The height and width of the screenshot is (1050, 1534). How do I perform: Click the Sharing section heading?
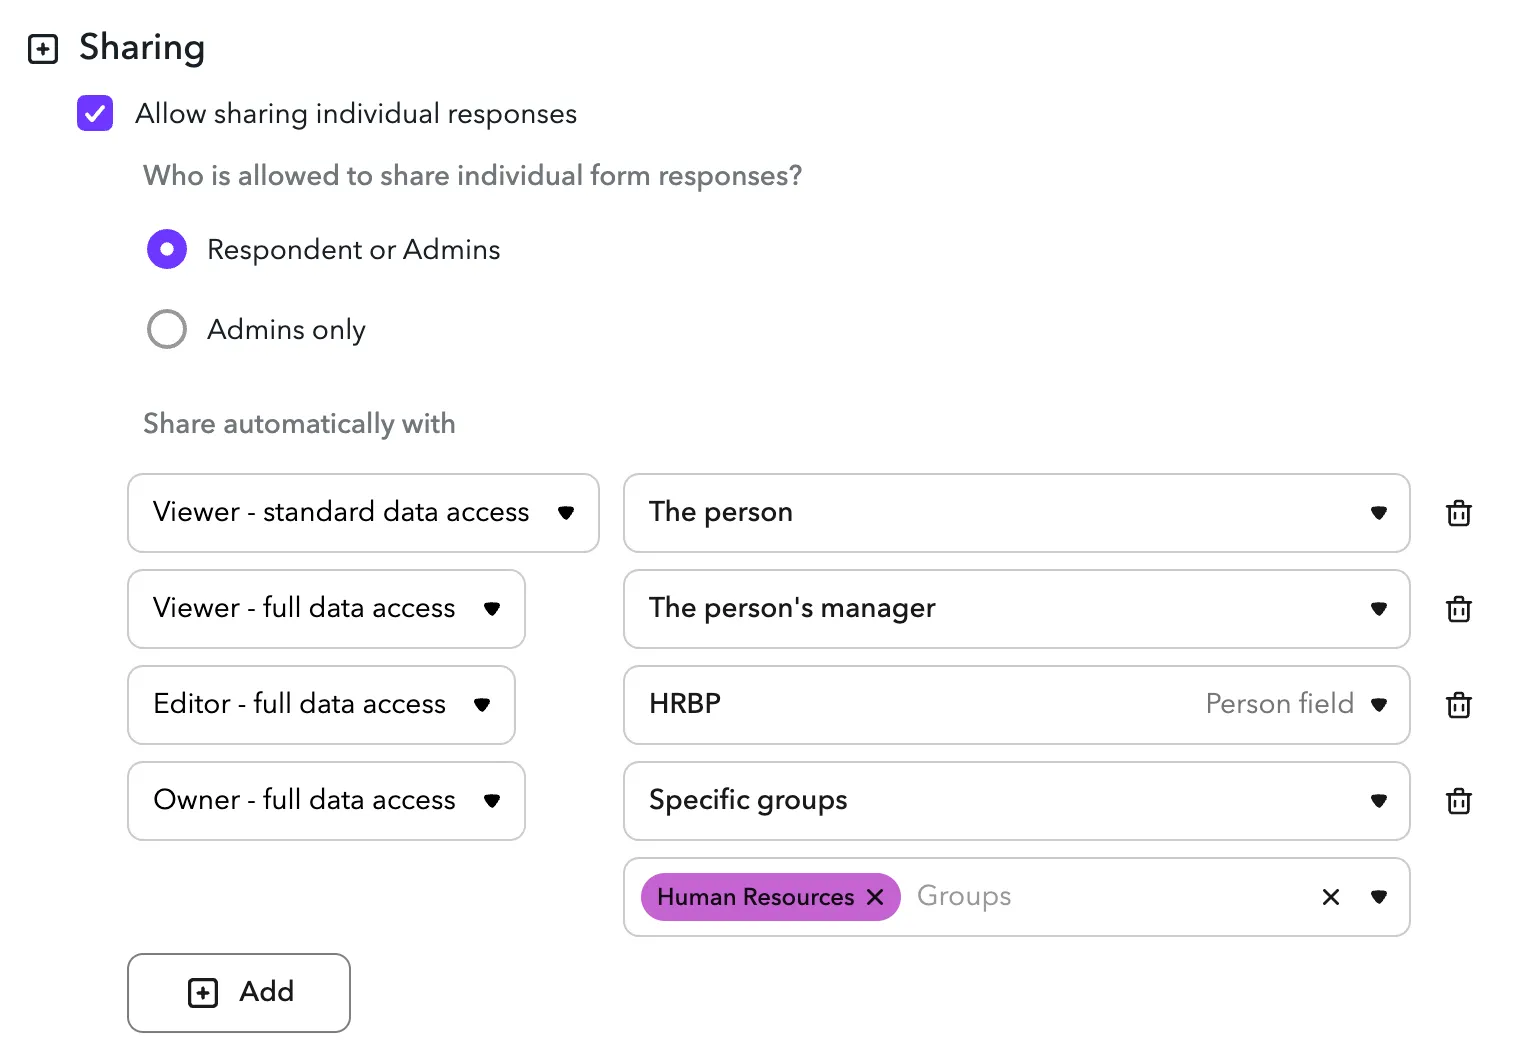[142, 47]
